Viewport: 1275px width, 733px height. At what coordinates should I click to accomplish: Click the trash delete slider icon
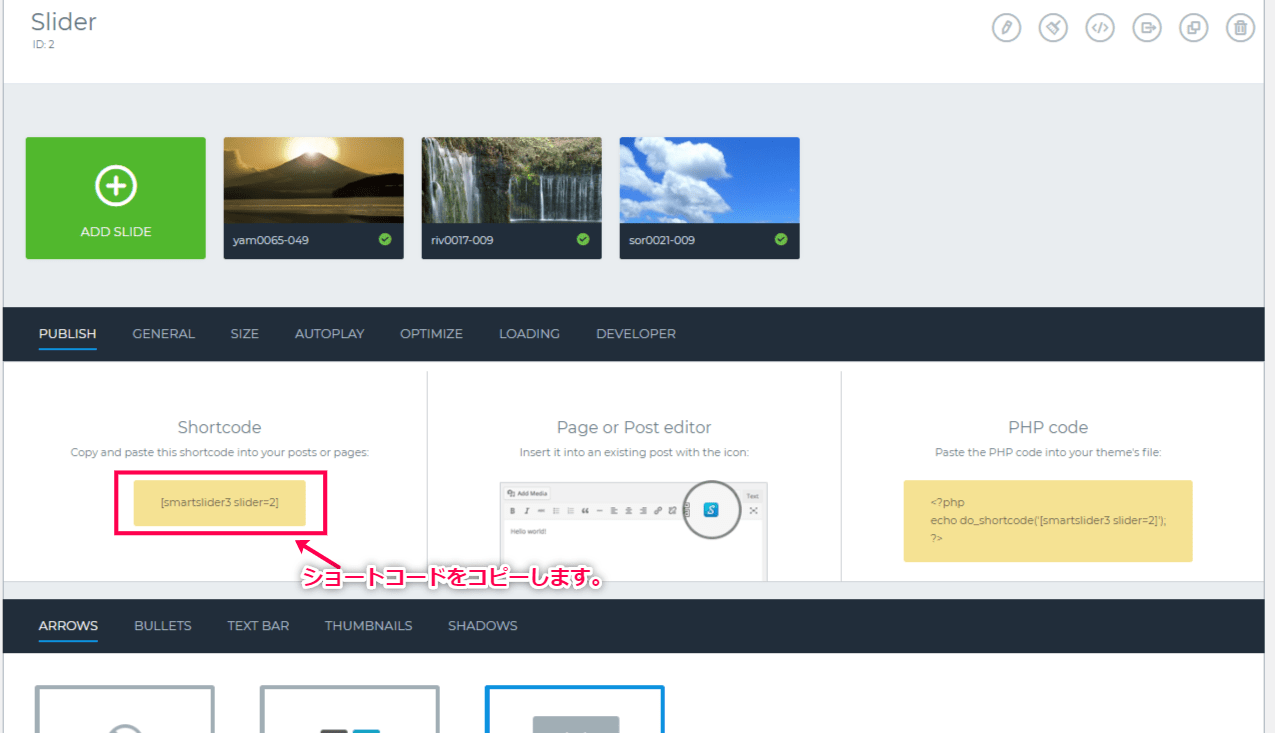[1240, 28]
